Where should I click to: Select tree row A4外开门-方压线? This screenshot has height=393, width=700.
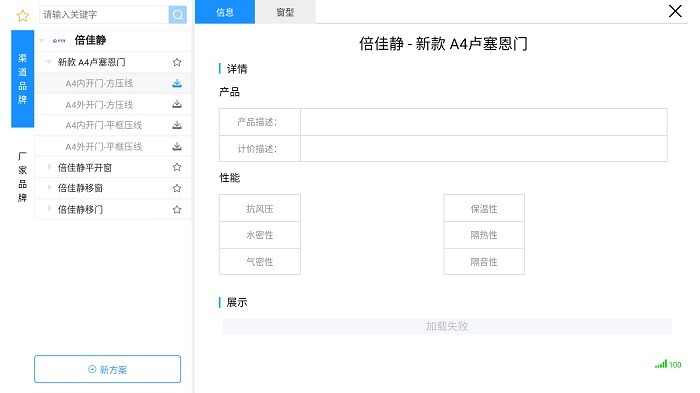click(x=114, y=104)
